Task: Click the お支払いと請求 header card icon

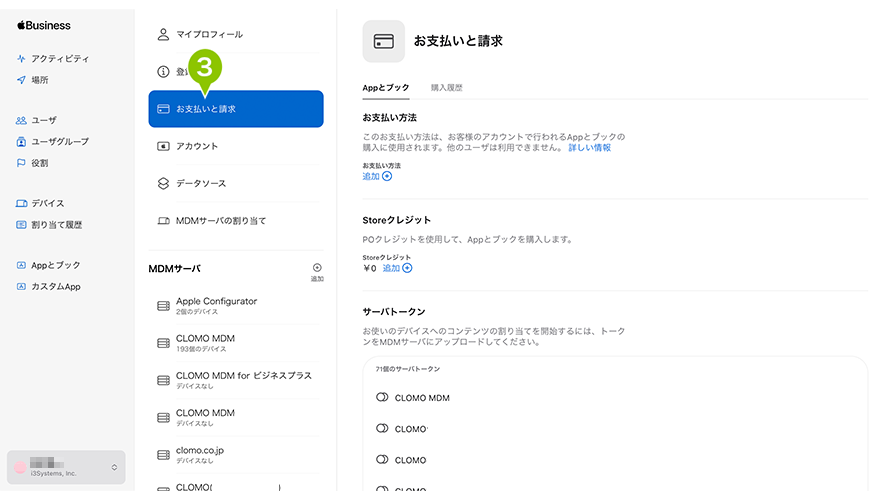Action: (384, 41)
